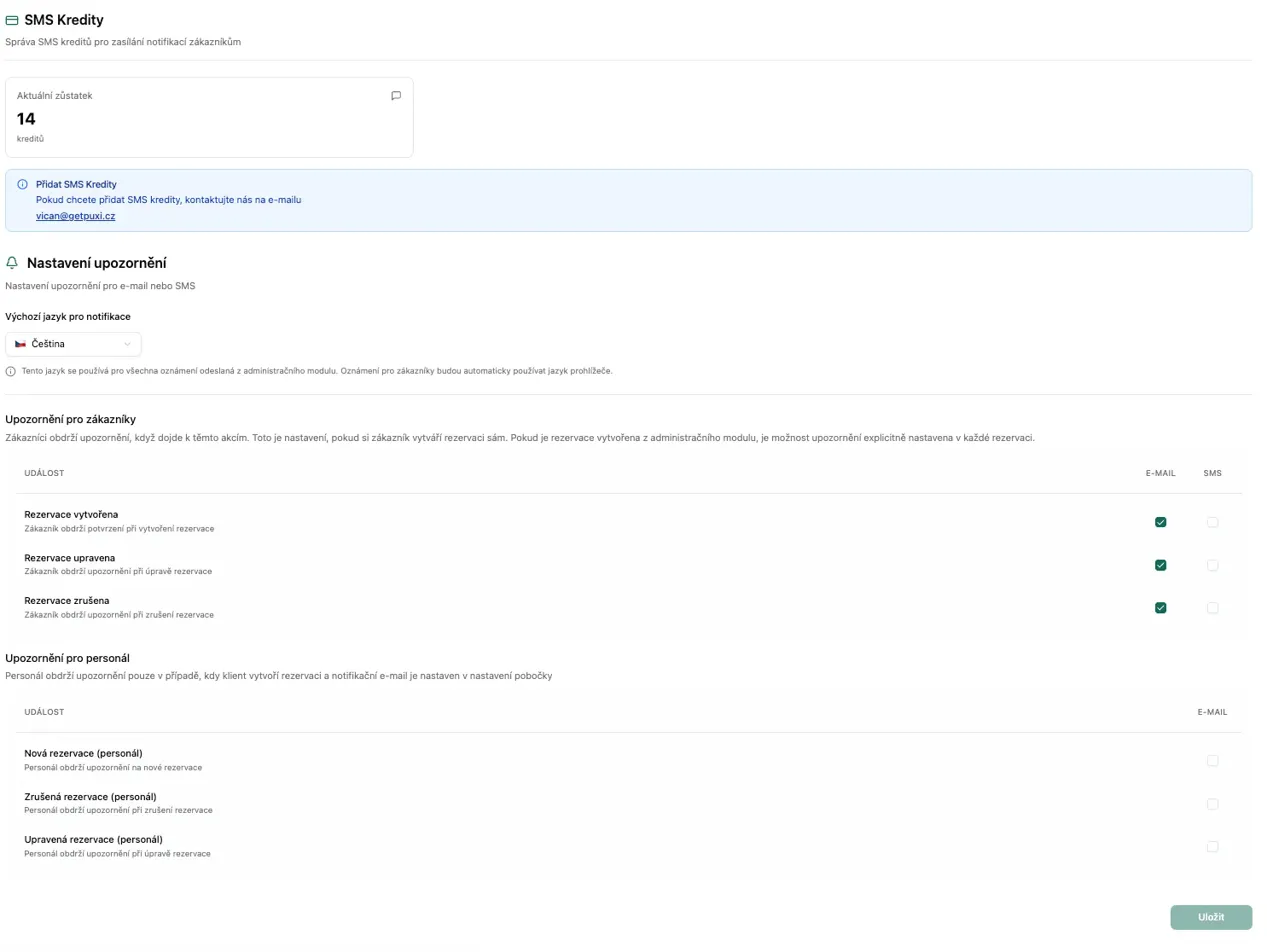Enable SMS for Rezervace zrušena
The image size is (1267, 952).
[x=1212, y=608]
